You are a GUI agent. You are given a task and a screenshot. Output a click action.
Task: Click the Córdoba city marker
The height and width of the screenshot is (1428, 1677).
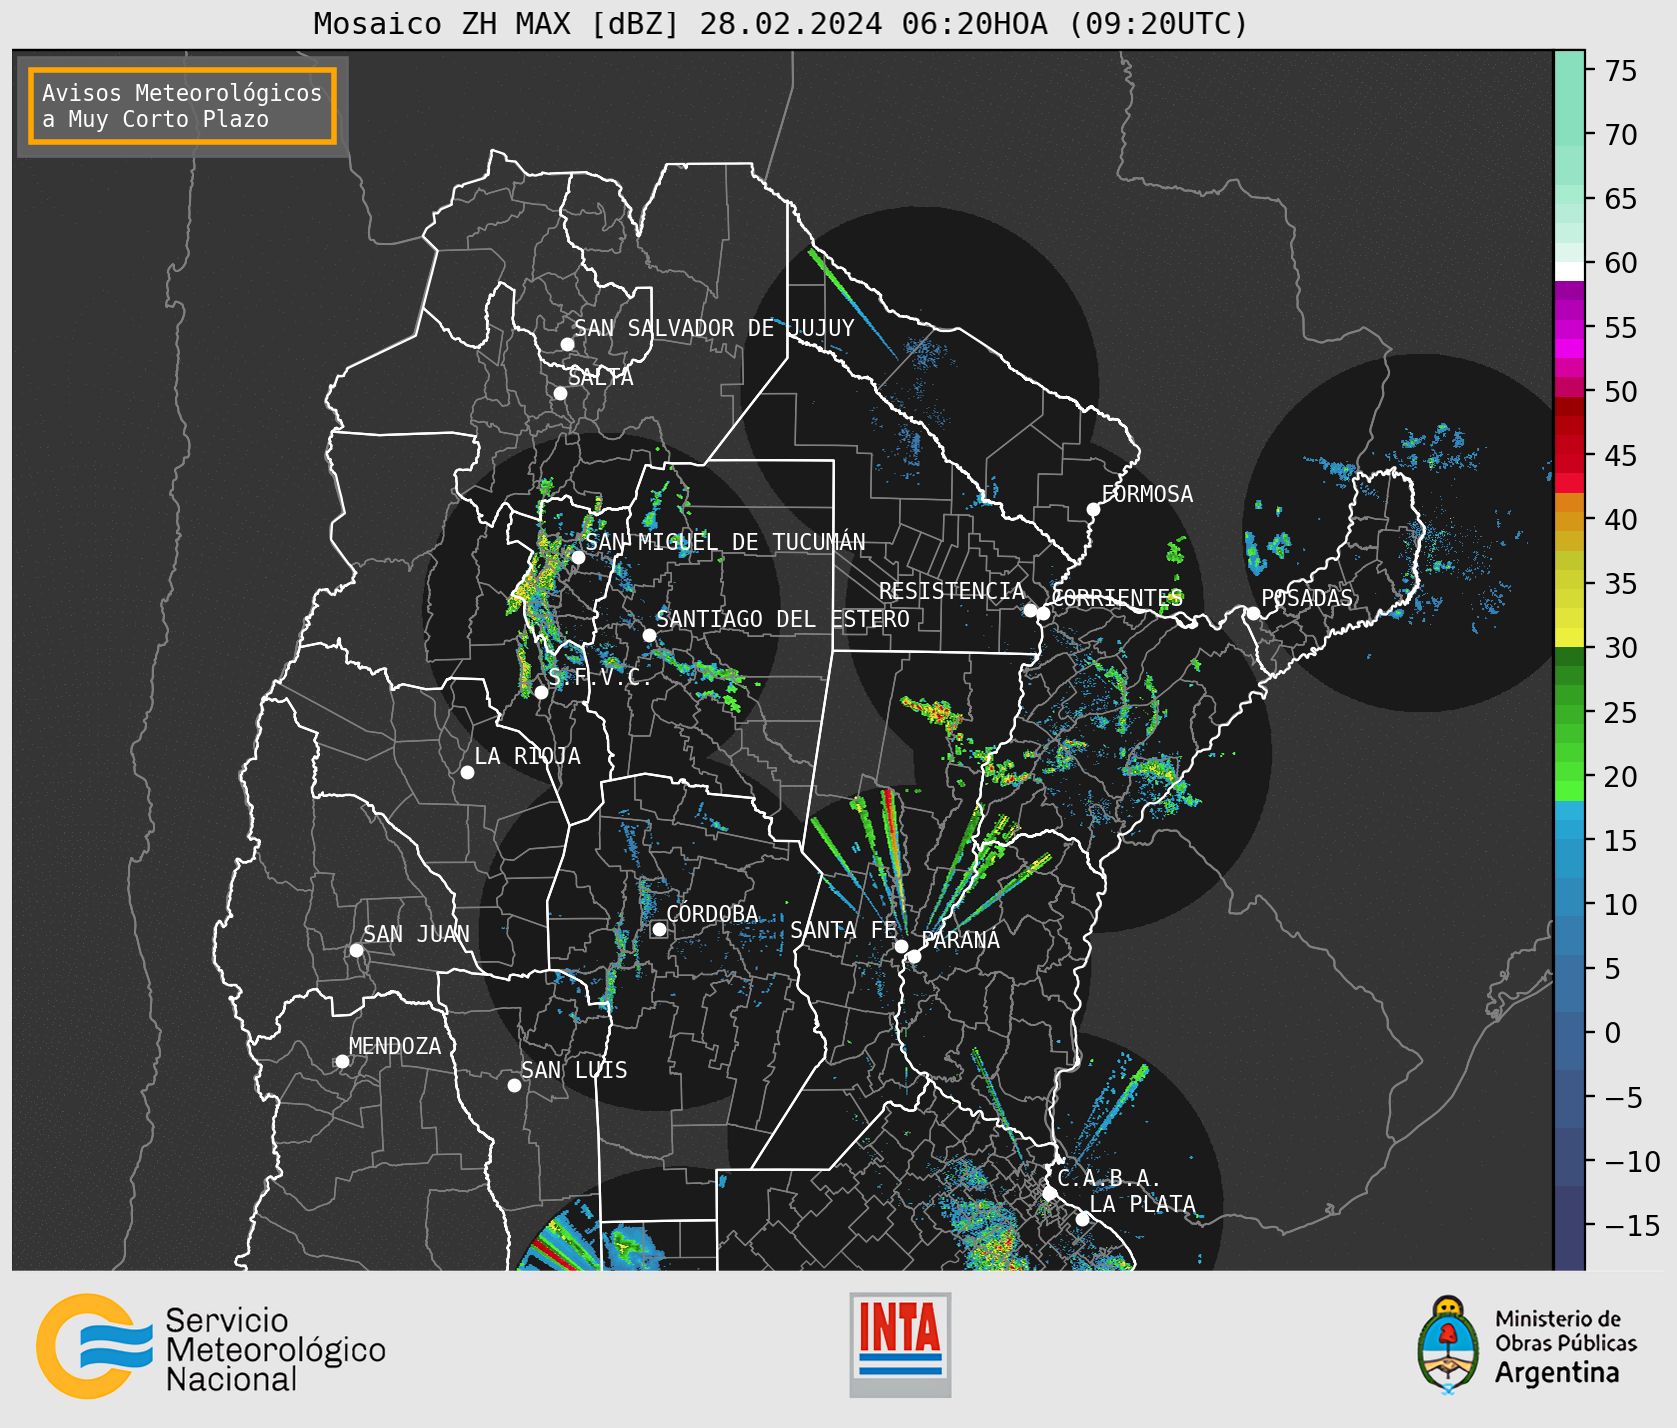pos(659,929)
